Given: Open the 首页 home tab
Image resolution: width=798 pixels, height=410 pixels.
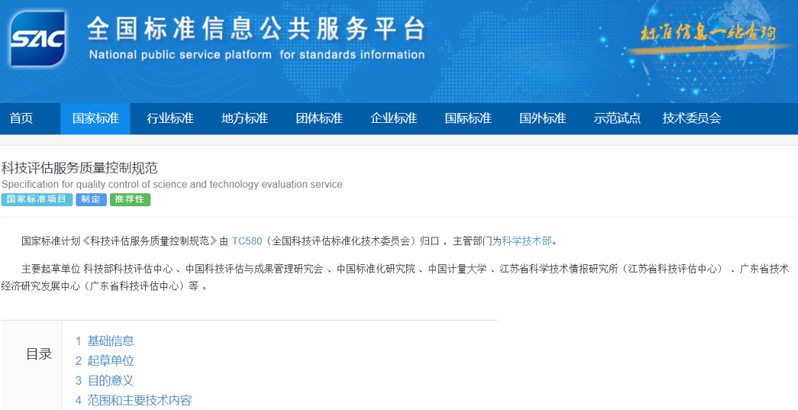Looking at the screenshot, I should pos(21,118).
